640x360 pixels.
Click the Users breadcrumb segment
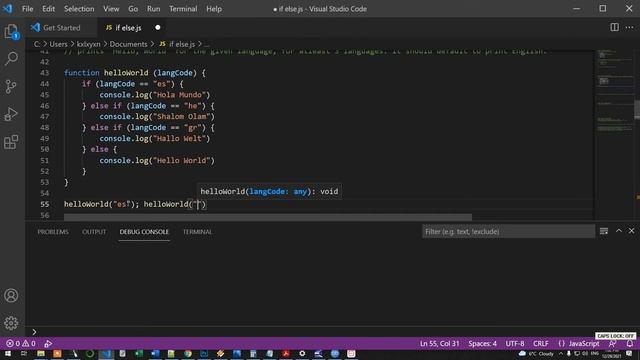[58, 44]
